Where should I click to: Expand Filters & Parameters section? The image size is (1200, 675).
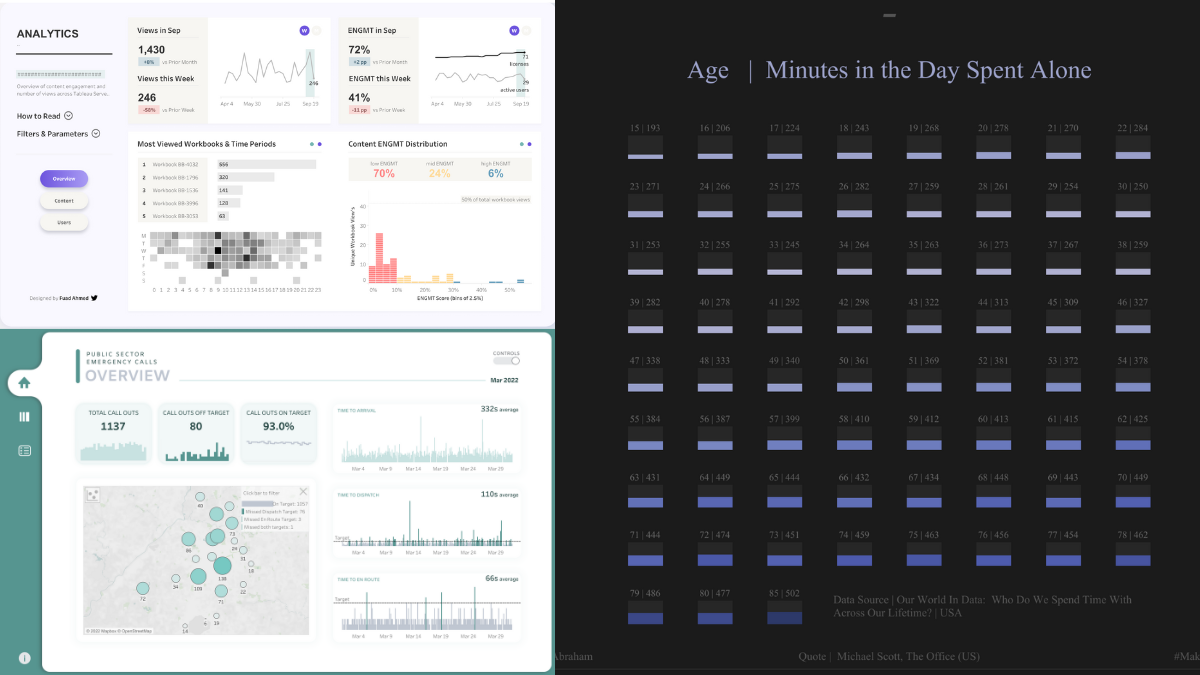pyautogui.click(x=96, y=133)
